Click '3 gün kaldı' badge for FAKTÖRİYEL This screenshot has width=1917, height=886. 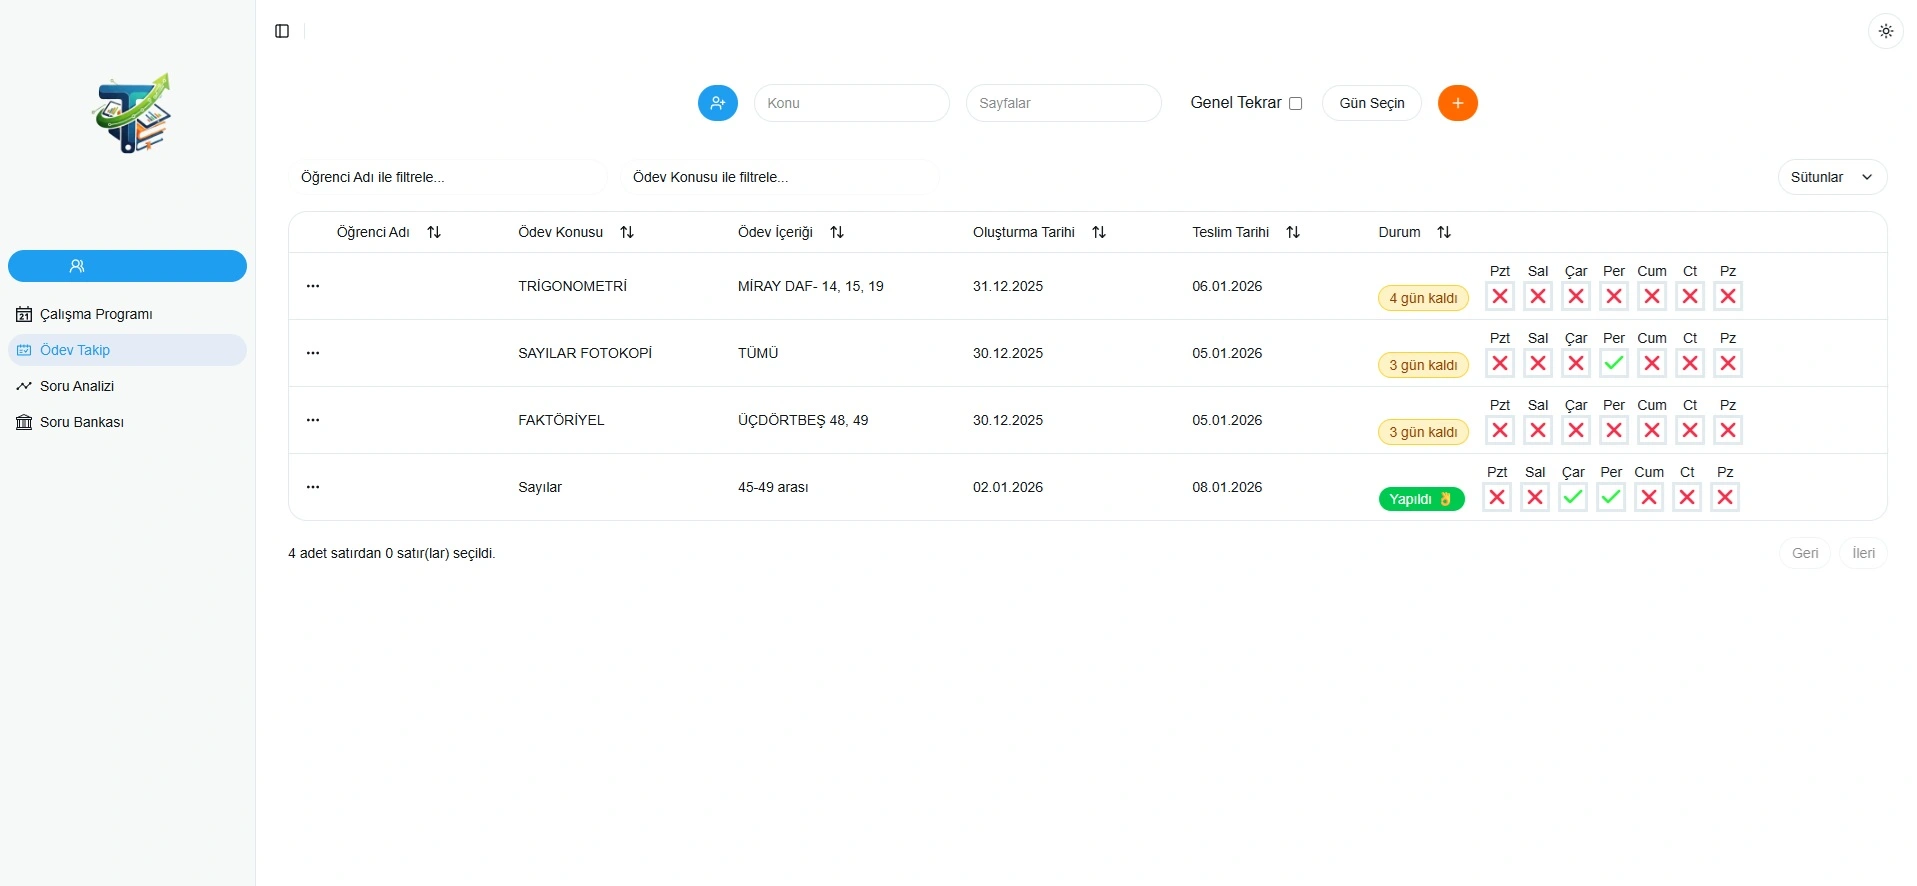tap(1423, 432)
